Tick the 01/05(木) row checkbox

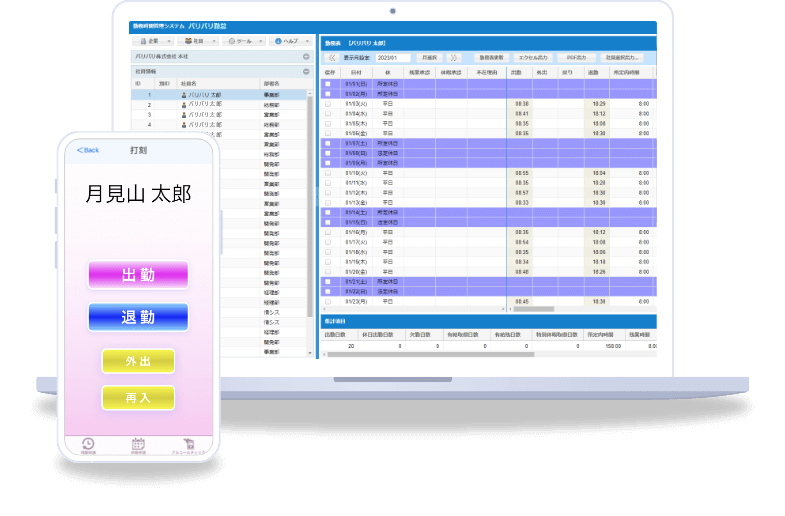pyautogui.click(x=328, y=124)
